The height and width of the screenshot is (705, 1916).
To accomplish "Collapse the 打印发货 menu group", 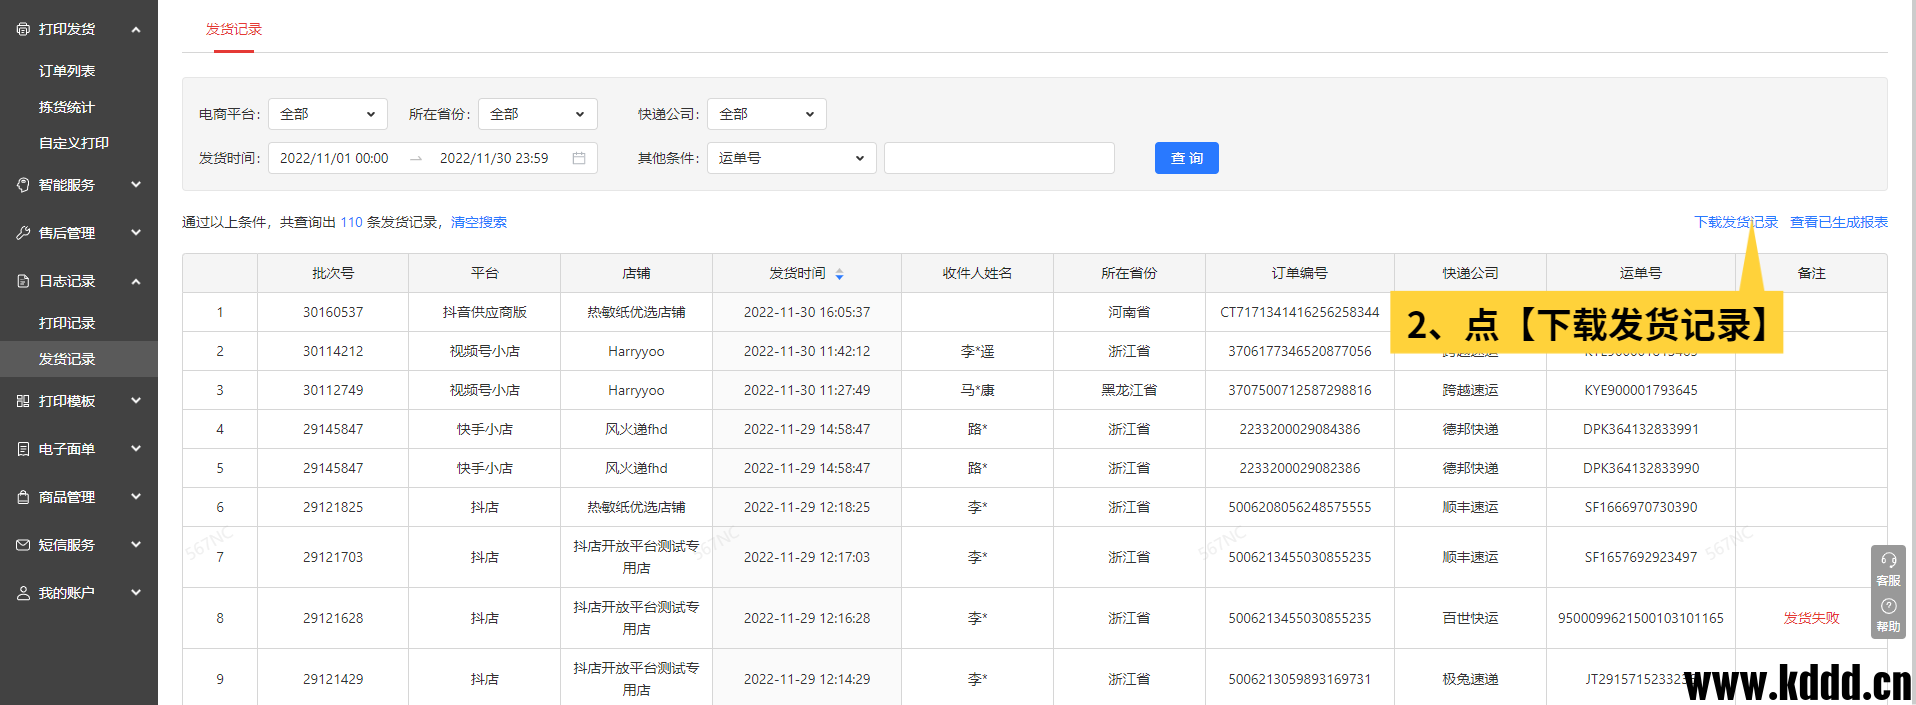I will pos(136,29).
